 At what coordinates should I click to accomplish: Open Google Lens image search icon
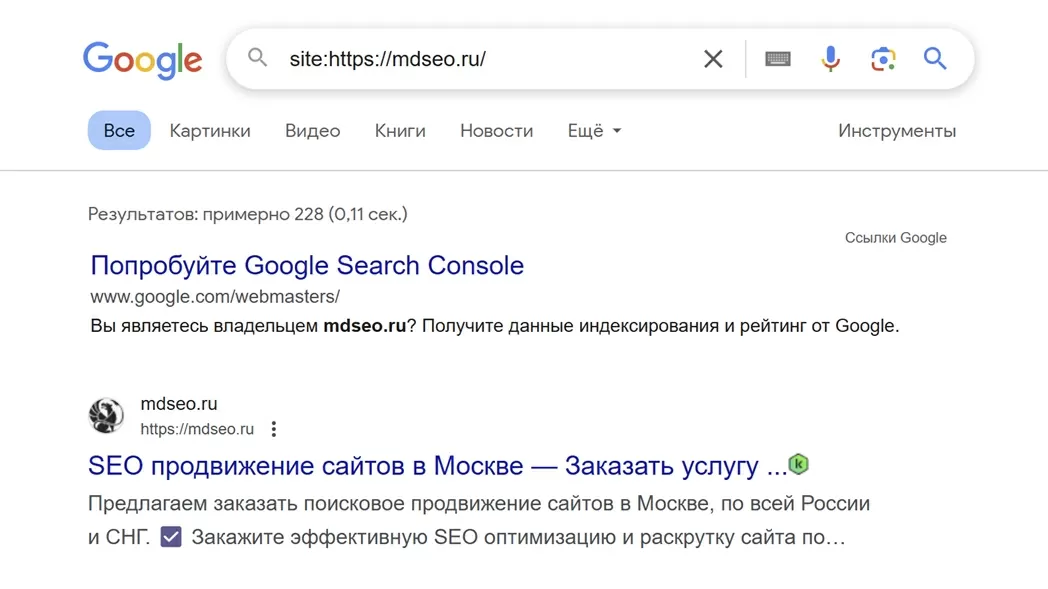(883, 59)
